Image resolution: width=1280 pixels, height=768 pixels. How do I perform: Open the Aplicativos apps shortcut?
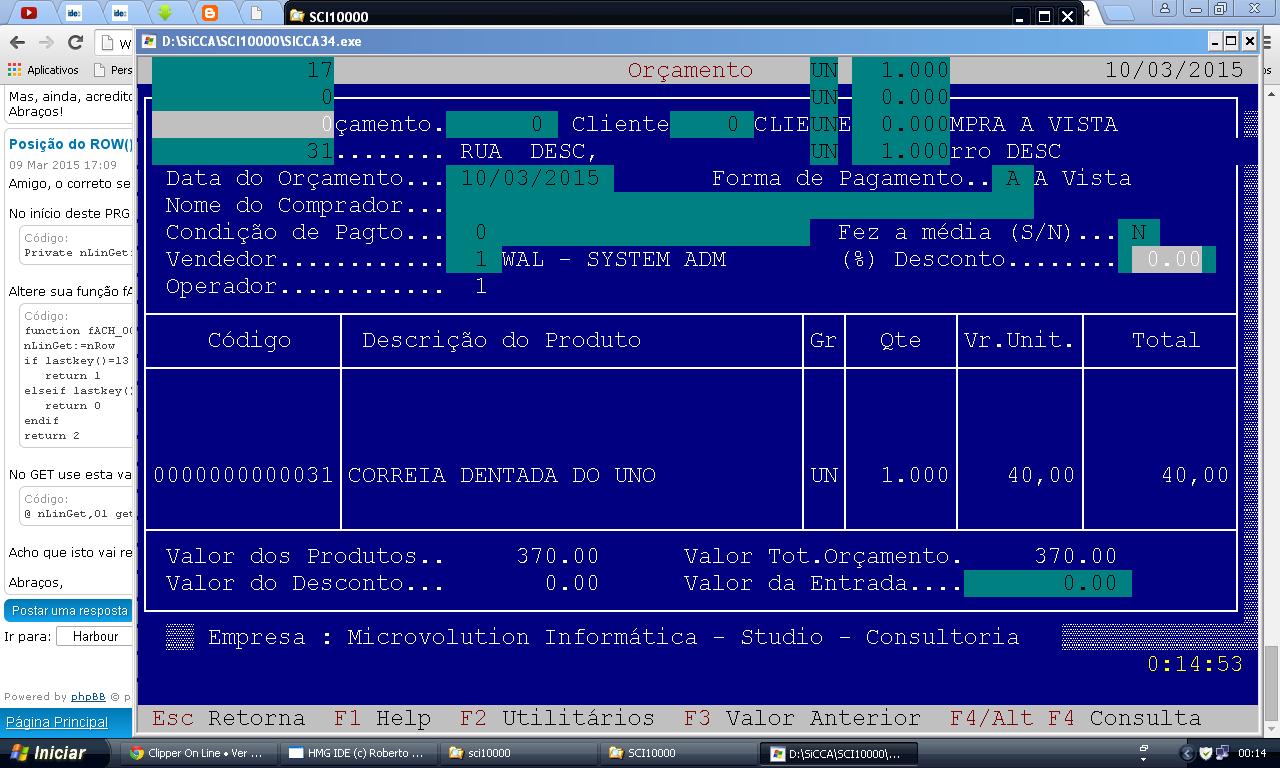click(43, 70)
